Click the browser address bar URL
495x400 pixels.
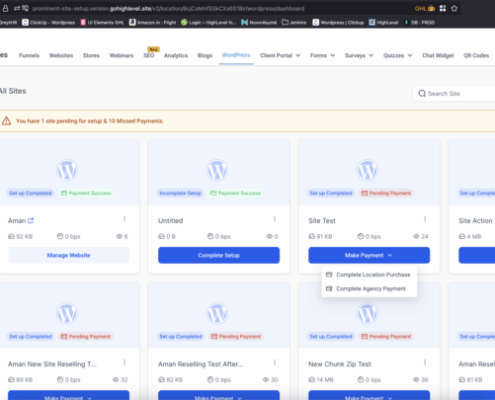pos(168,8)
